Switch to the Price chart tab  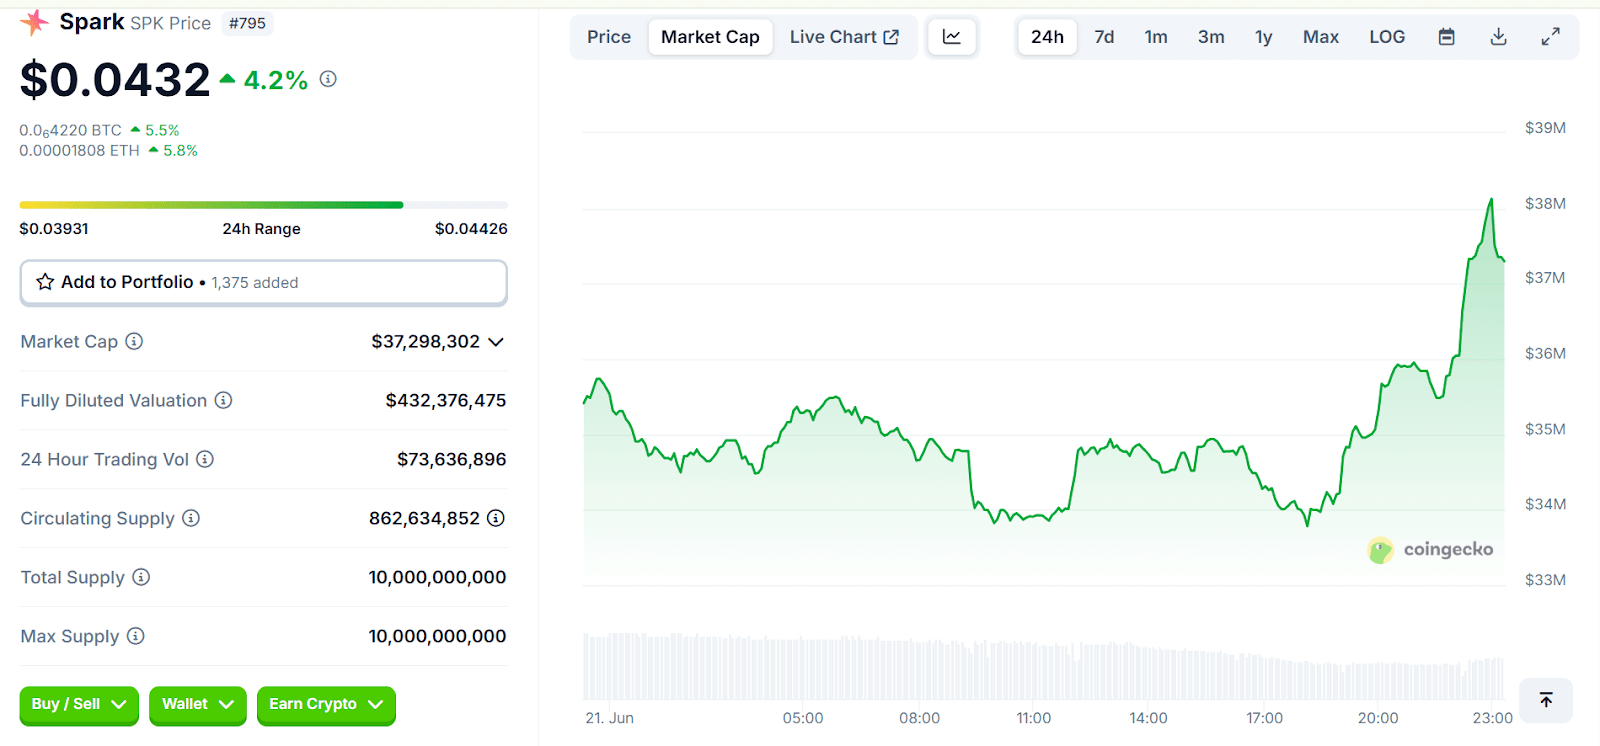coord(609,37)
